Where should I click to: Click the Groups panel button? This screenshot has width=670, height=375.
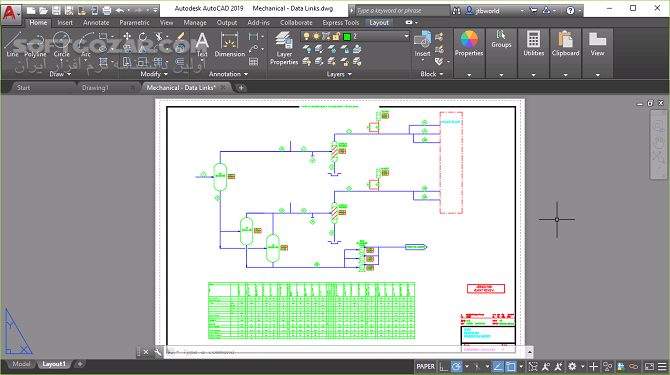pyautogui.click(x=501, y=44)
